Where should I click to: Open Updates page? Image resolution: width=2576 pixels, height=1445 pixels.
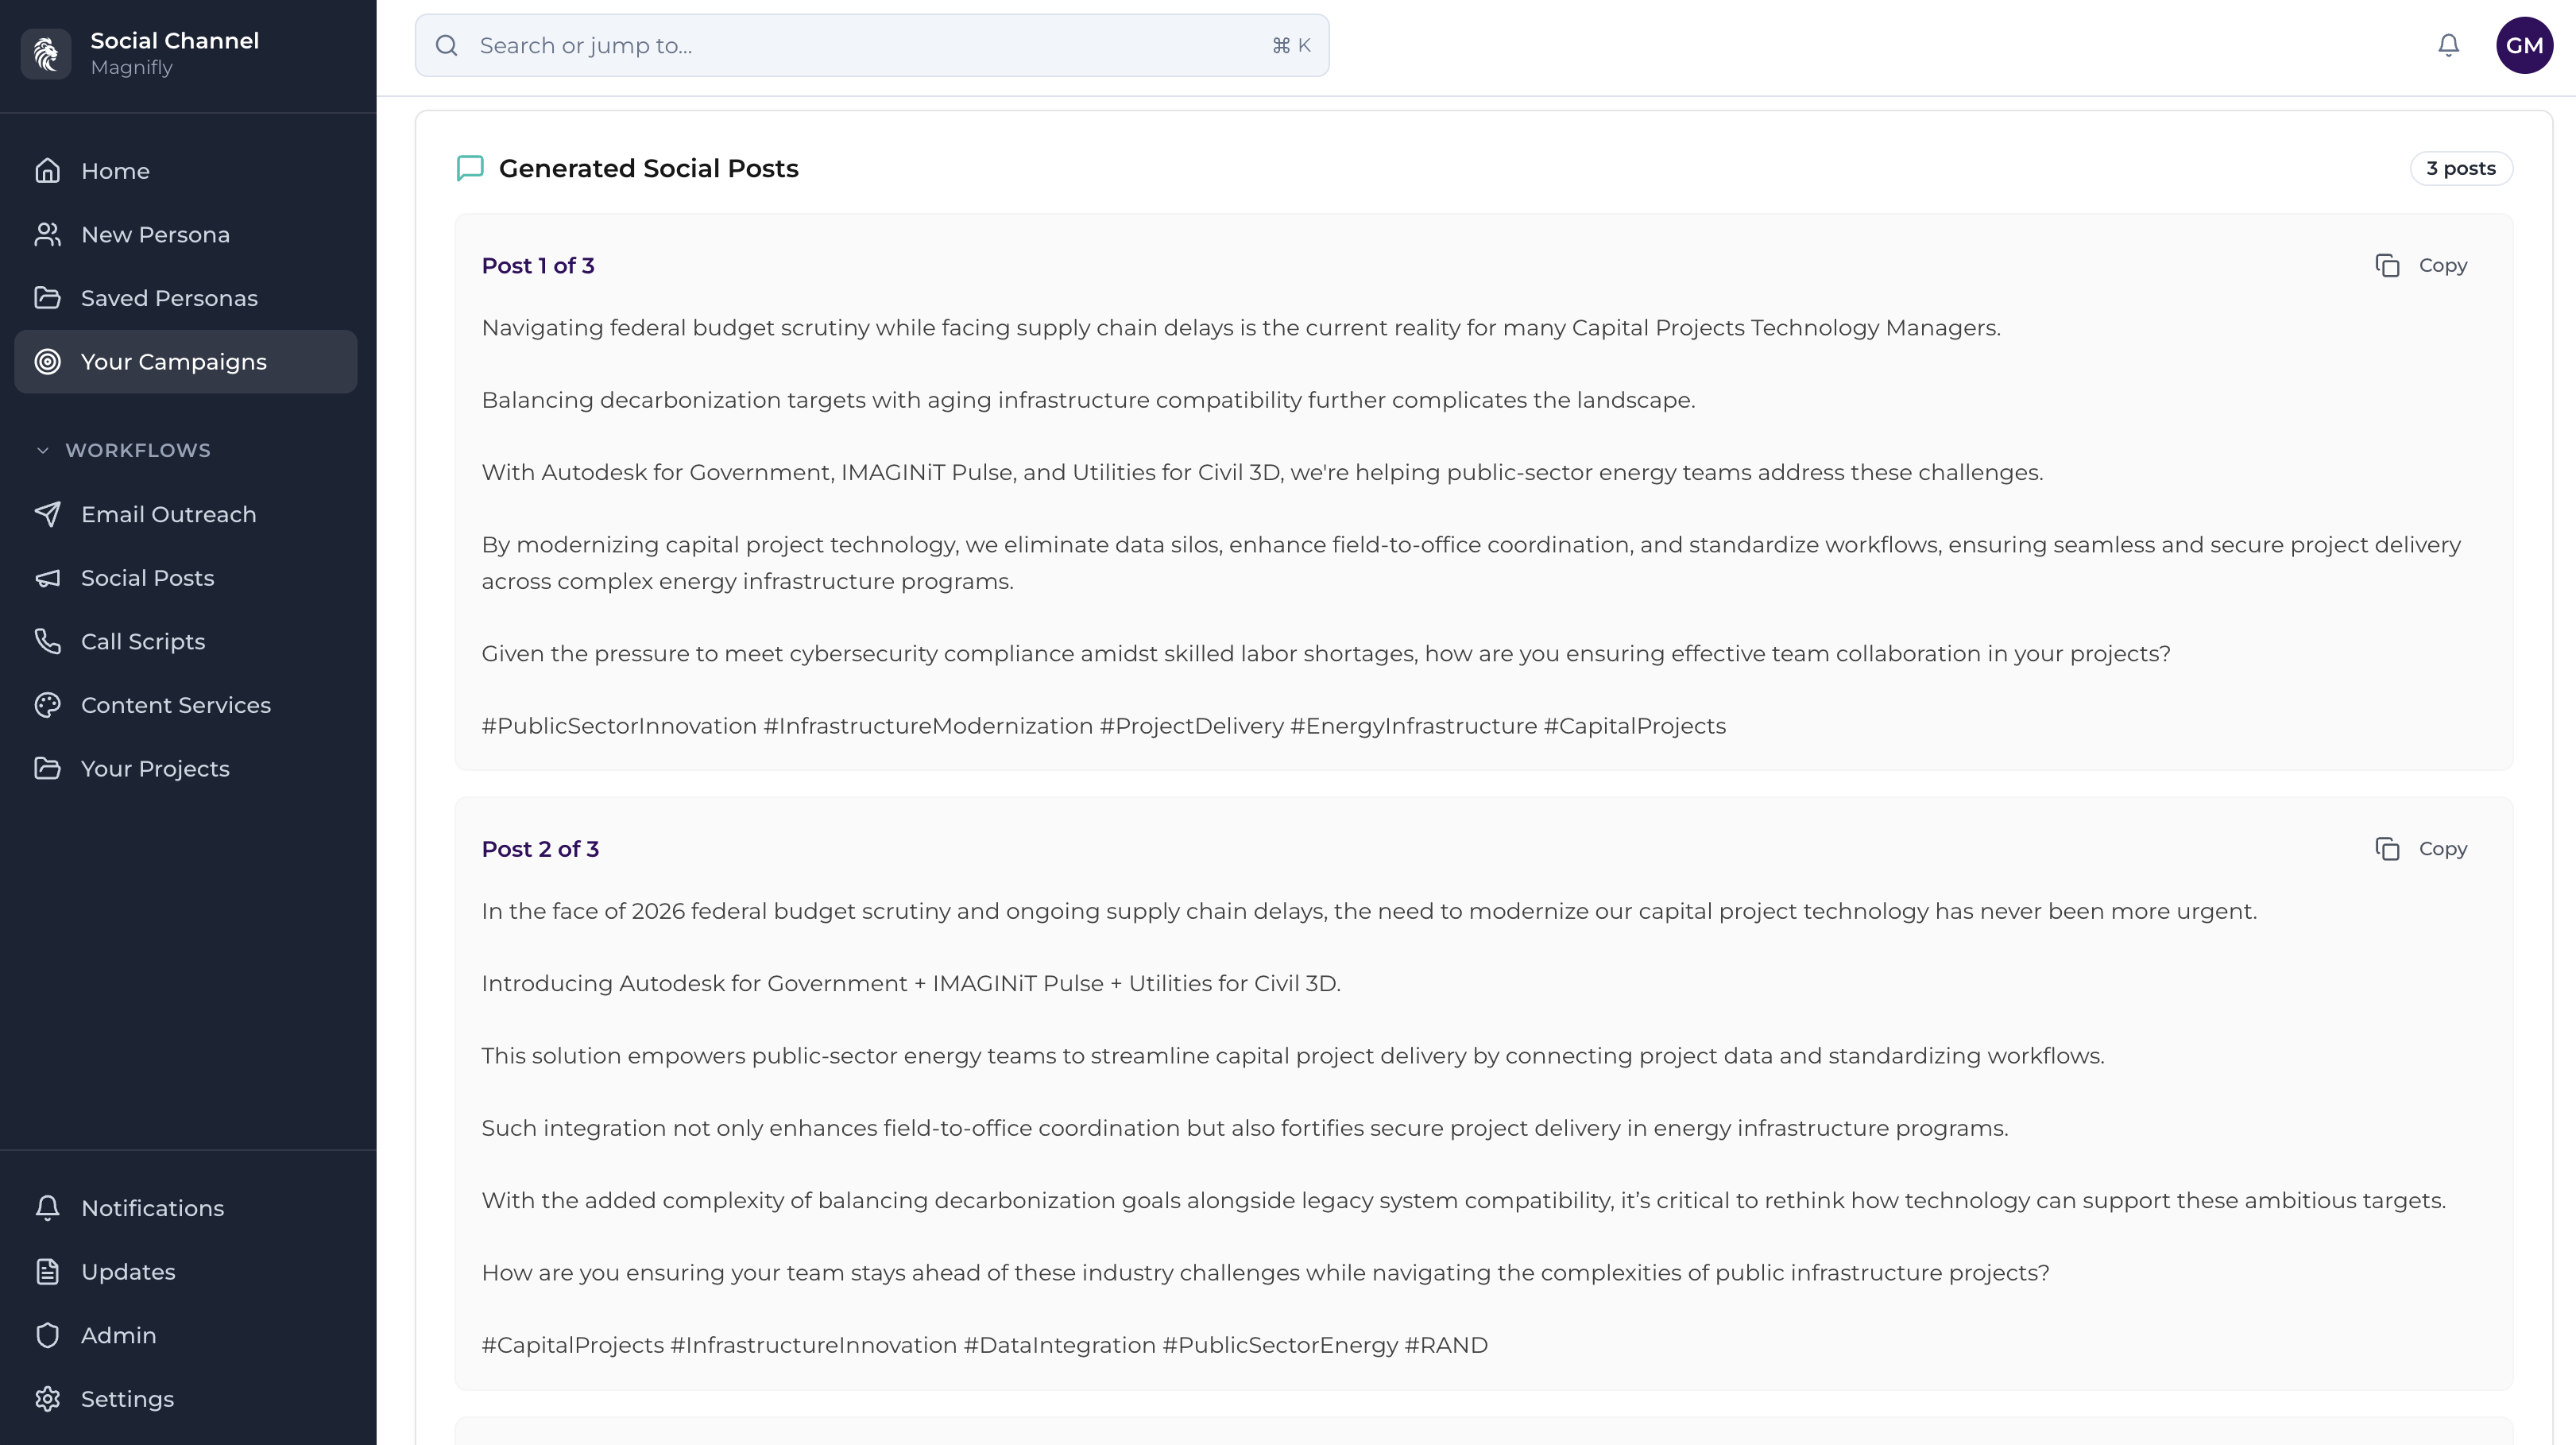[128, 1271]
